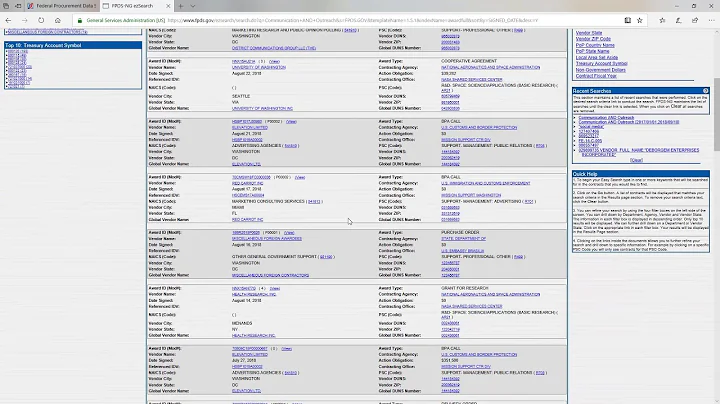Open NASA Shared Services Center link in University of Washington award
The height and width of the screenshot is (404, 720).
472,79
